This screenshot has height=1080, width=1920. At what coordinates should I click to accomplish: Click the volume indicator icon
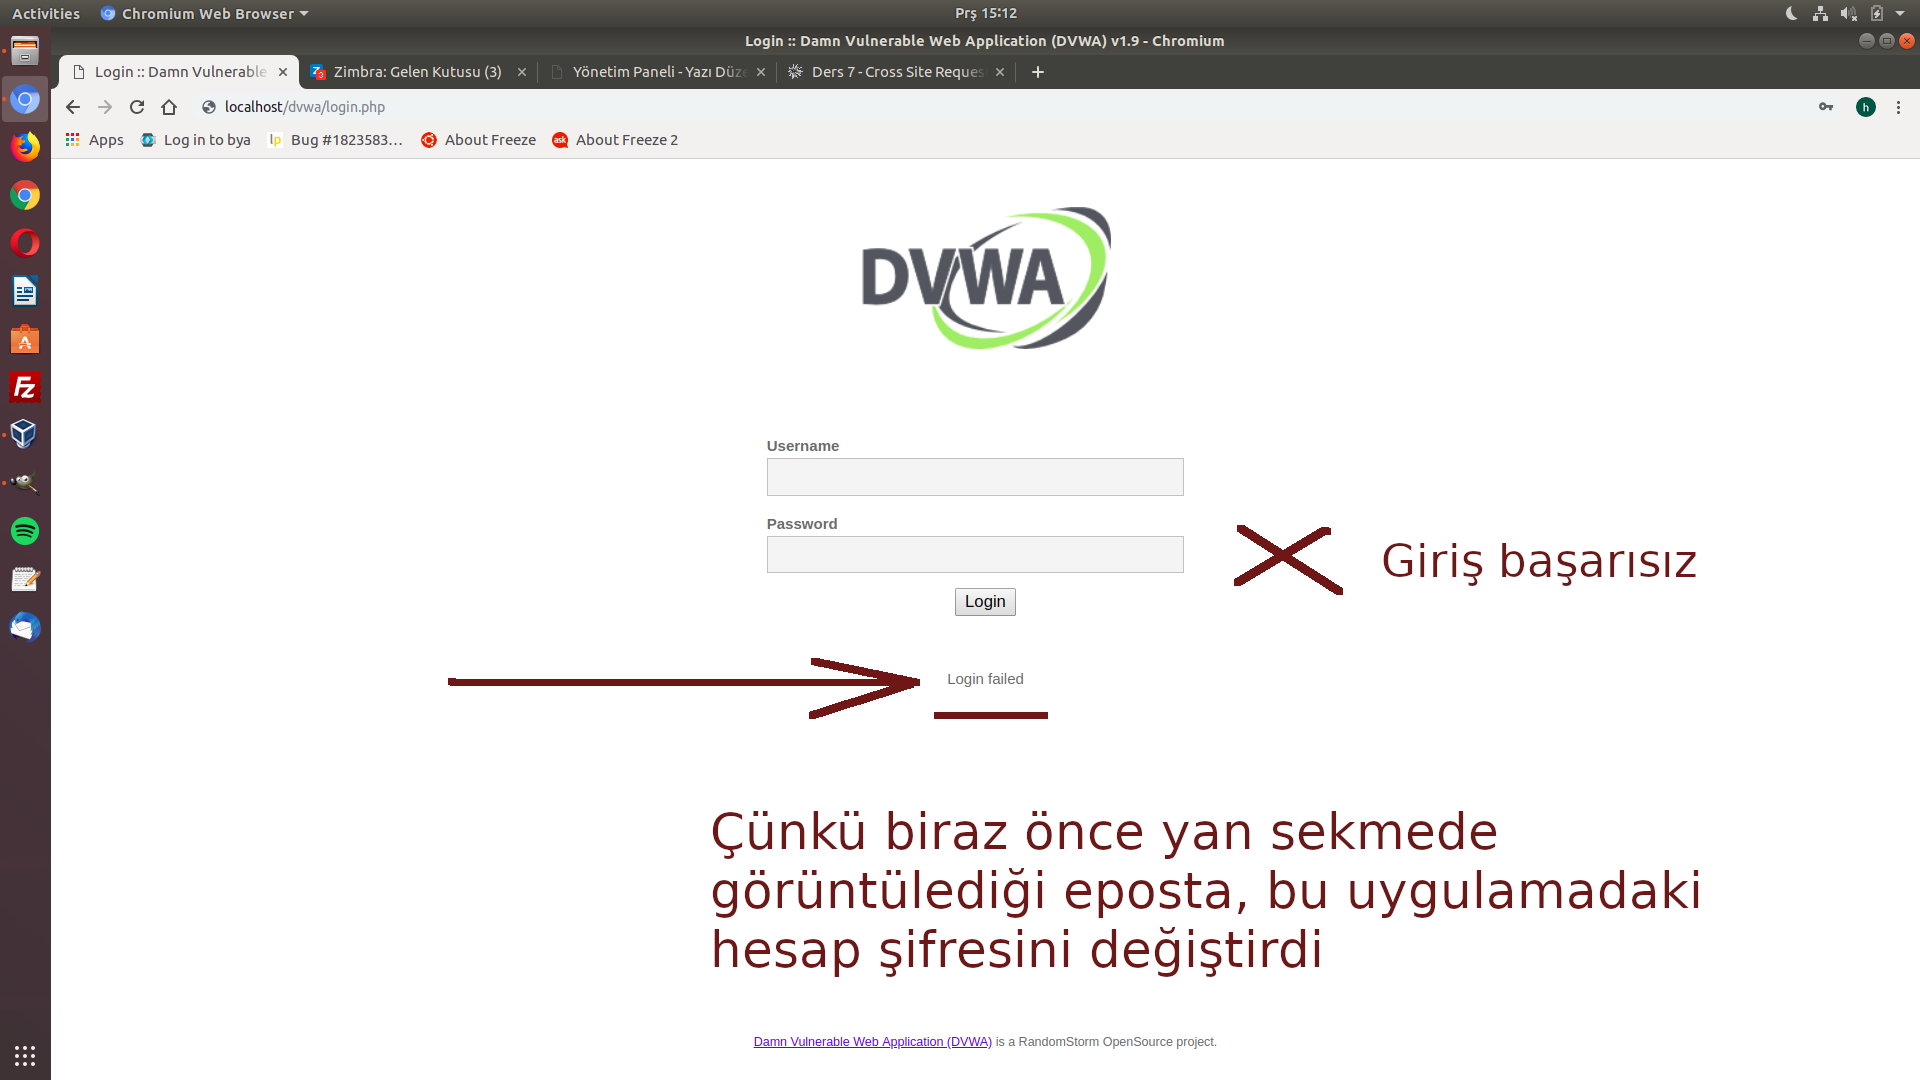click(1849, 13)
